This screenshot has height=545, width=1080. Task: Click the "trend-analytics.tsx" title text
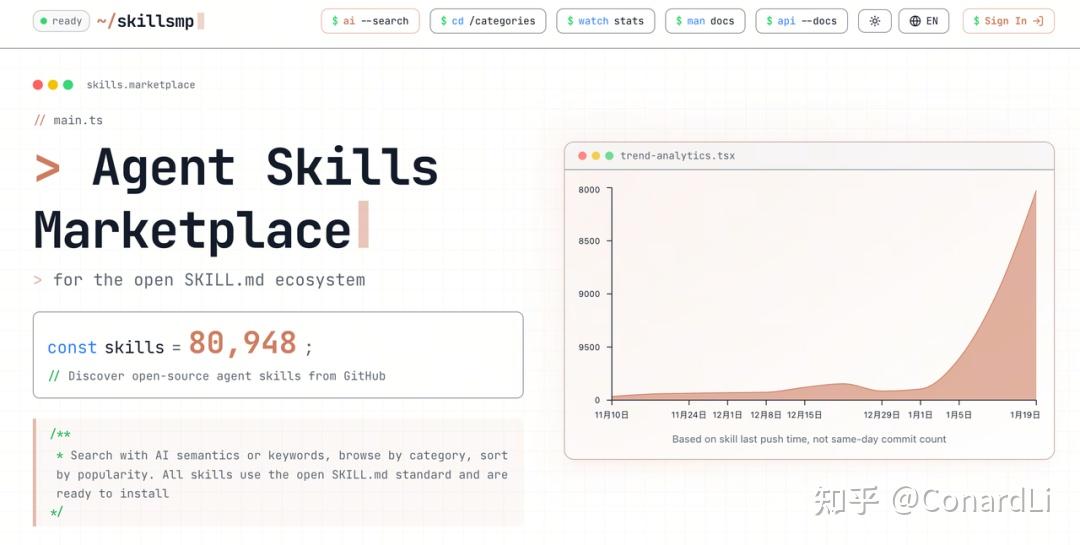pyautogui.click(x=678, y=156)
